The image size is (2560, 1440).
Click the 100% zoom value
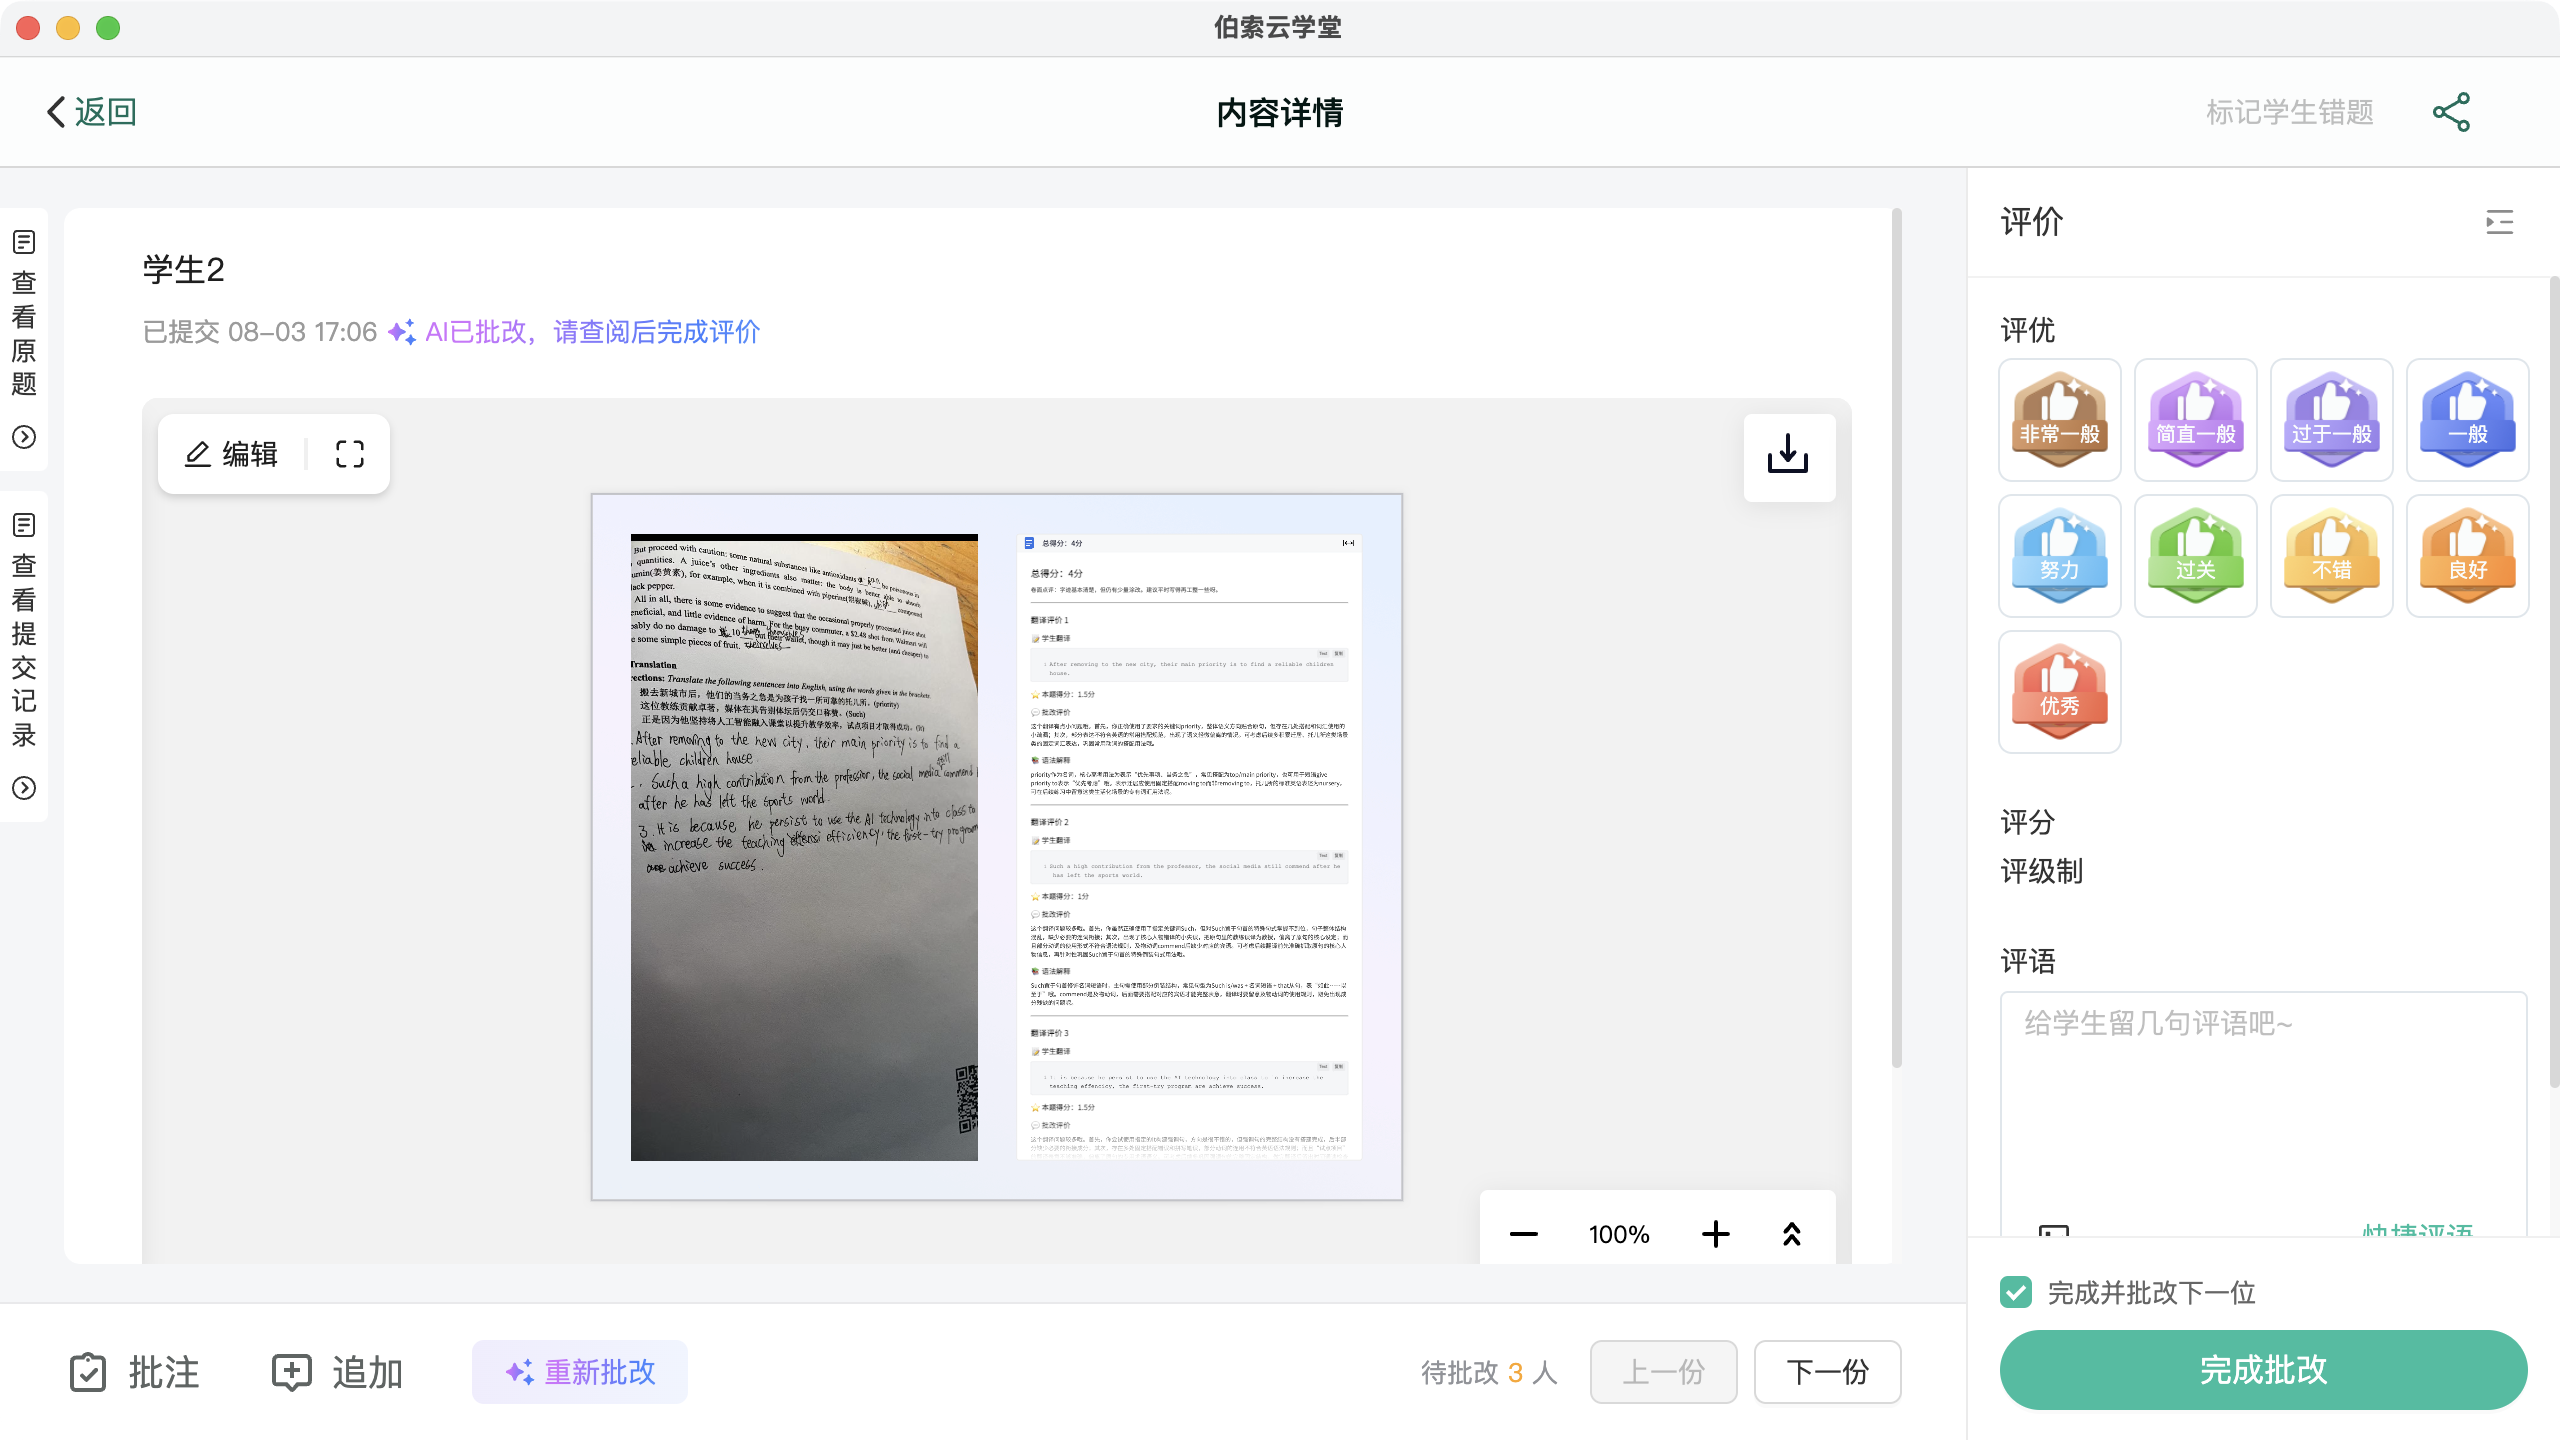(x=1619, y=1234)
